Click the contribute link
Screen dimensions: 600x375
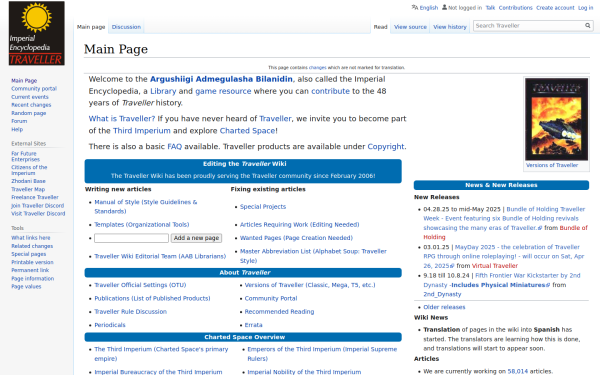[x=330, y=91]
